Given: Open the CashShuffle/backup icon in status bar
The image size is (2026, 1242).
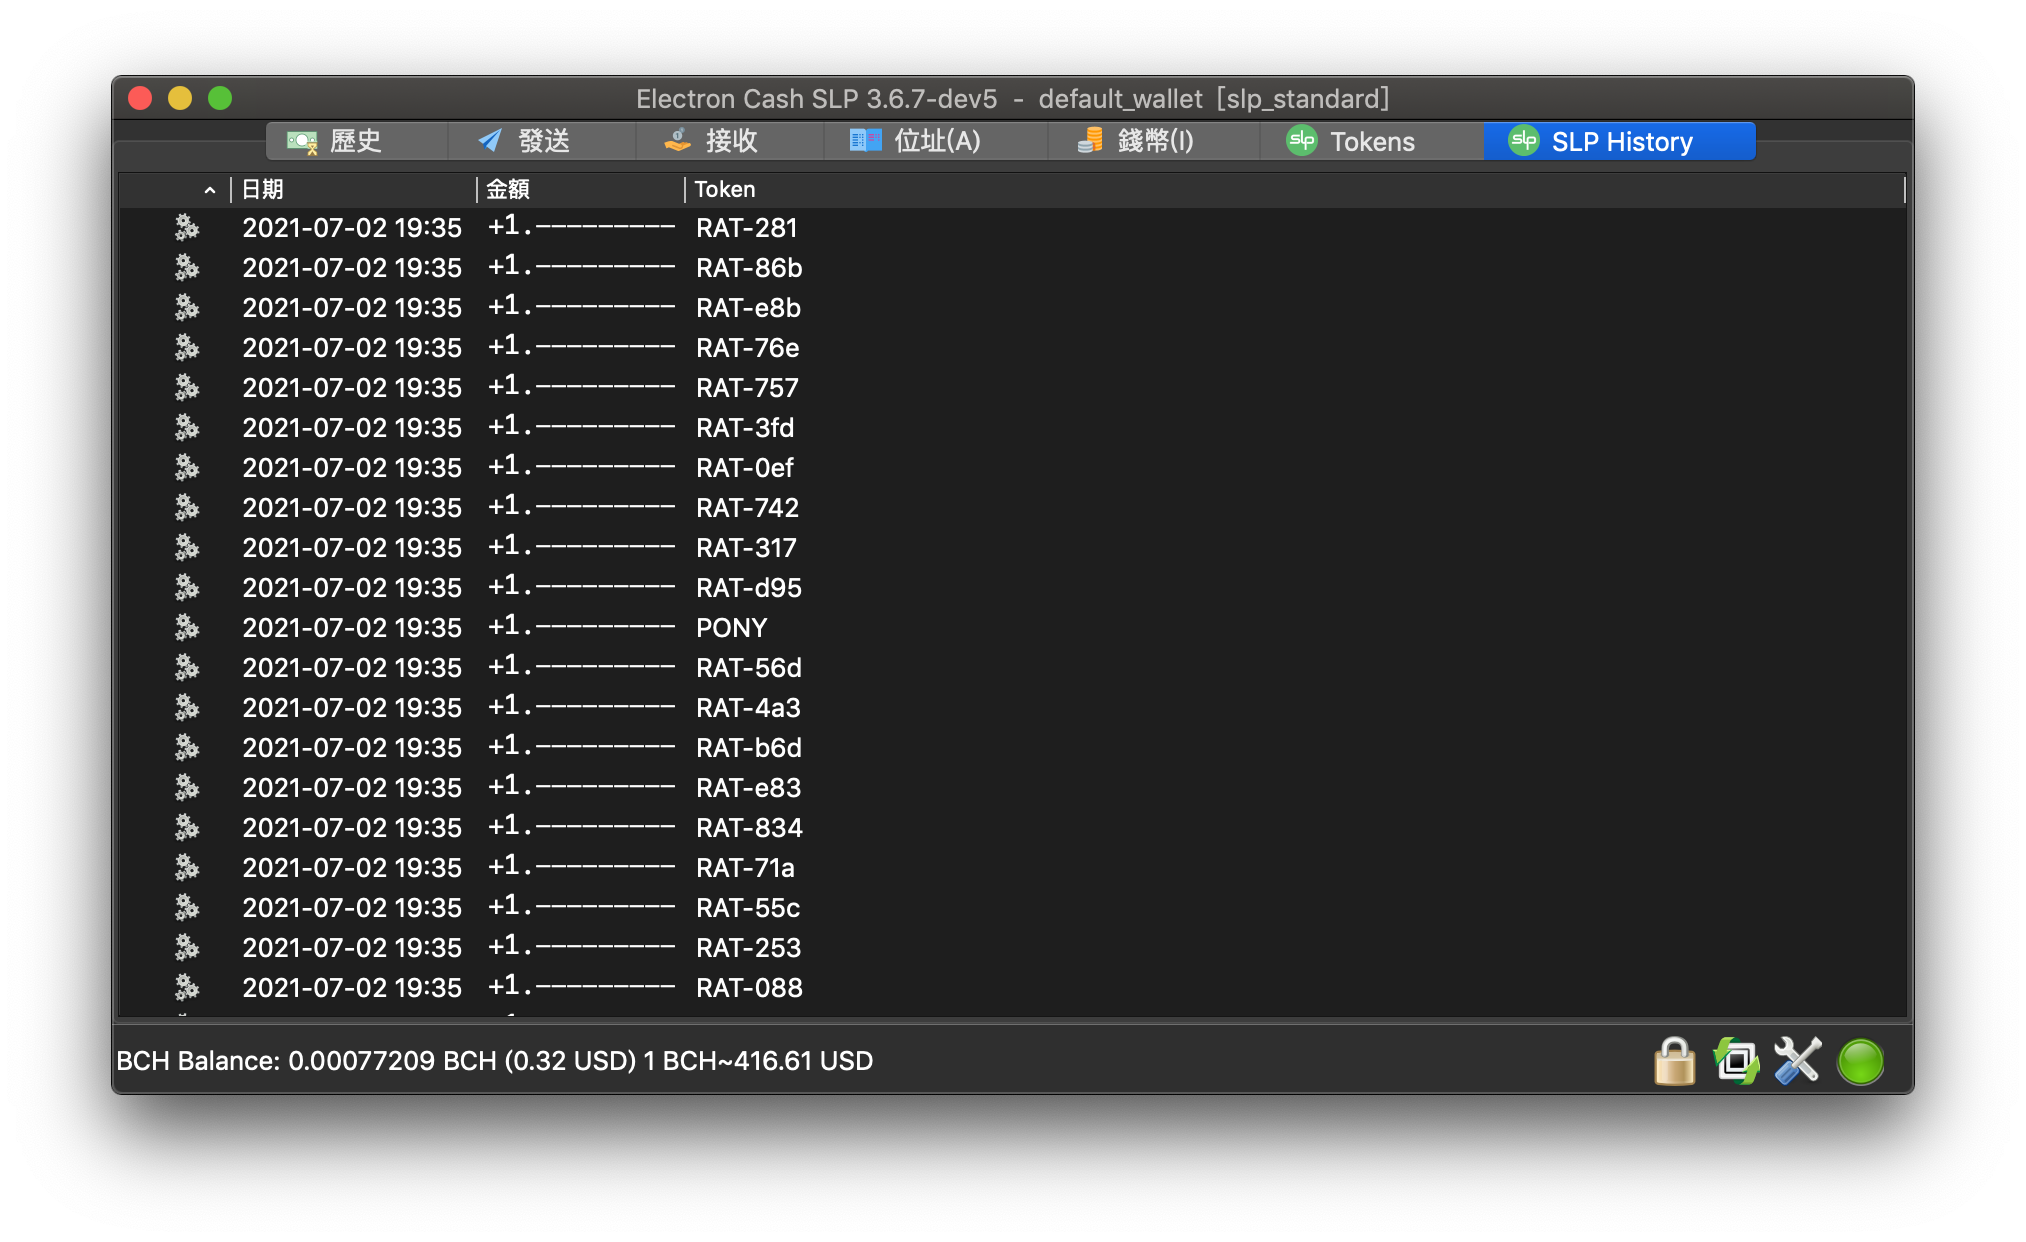Looking at the screenshot, I should tap(1737, 1061).
